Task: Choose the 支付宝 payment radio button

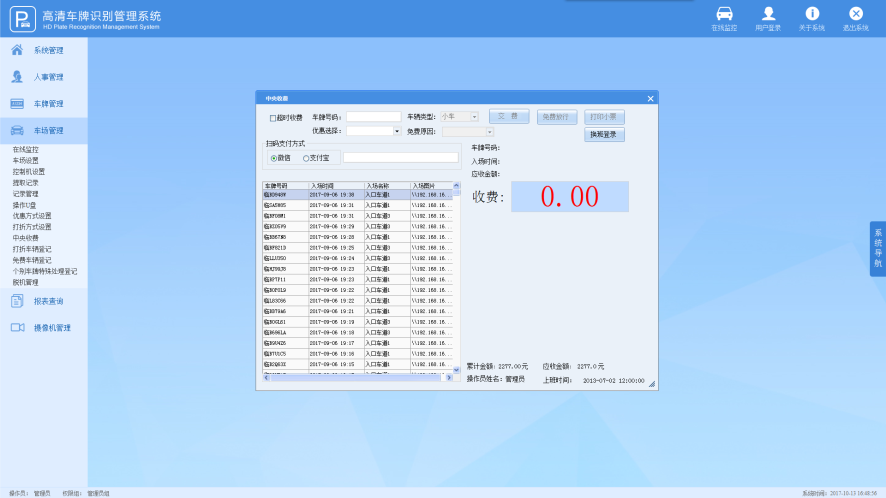Action: coord(306,158)
